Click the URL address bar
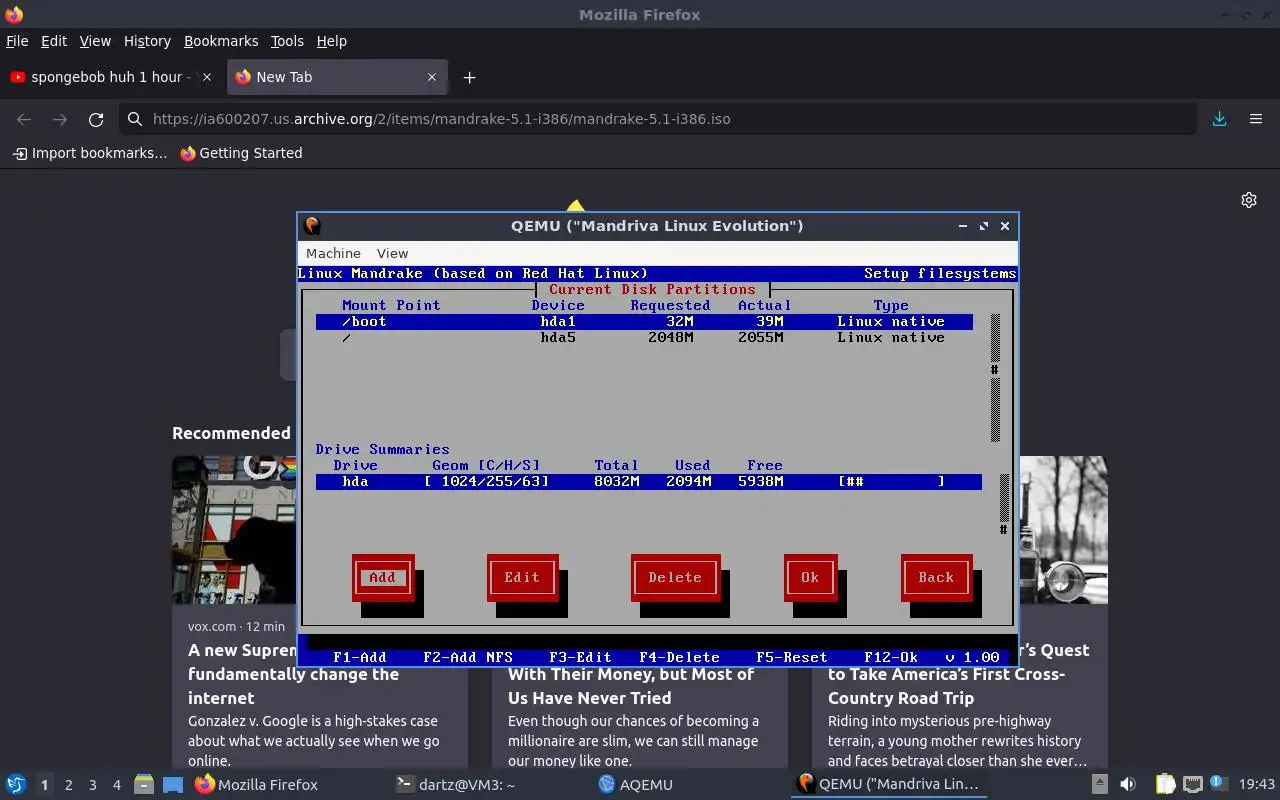The image size is (1280, 800). point(658,119)
